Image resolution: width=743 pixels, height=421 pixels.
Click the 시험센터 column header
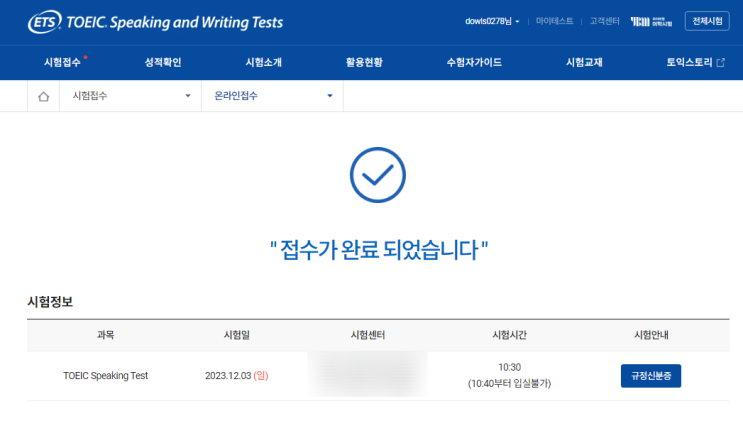pos(368,335)
